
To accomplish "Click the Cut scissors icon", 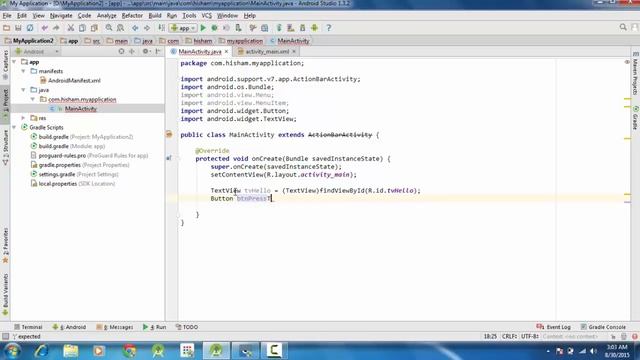I will point(71,28).
